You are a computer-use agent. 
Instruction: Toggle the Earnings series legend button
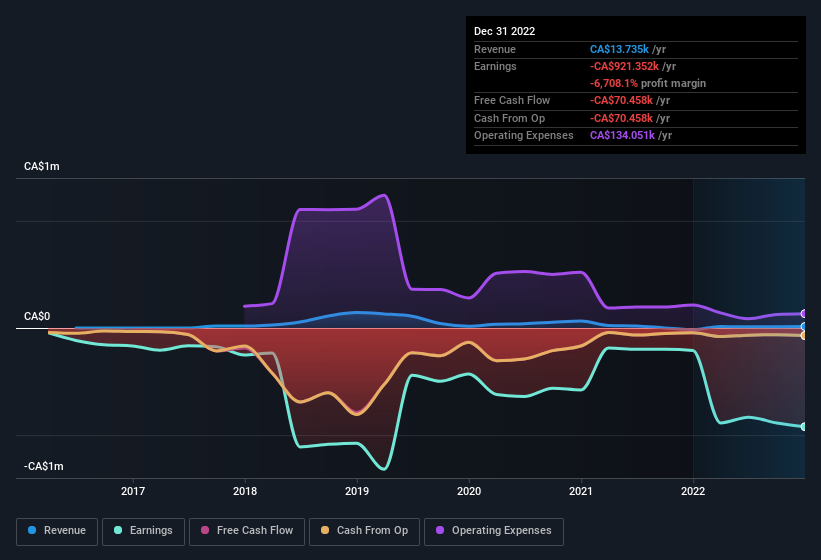143,531
